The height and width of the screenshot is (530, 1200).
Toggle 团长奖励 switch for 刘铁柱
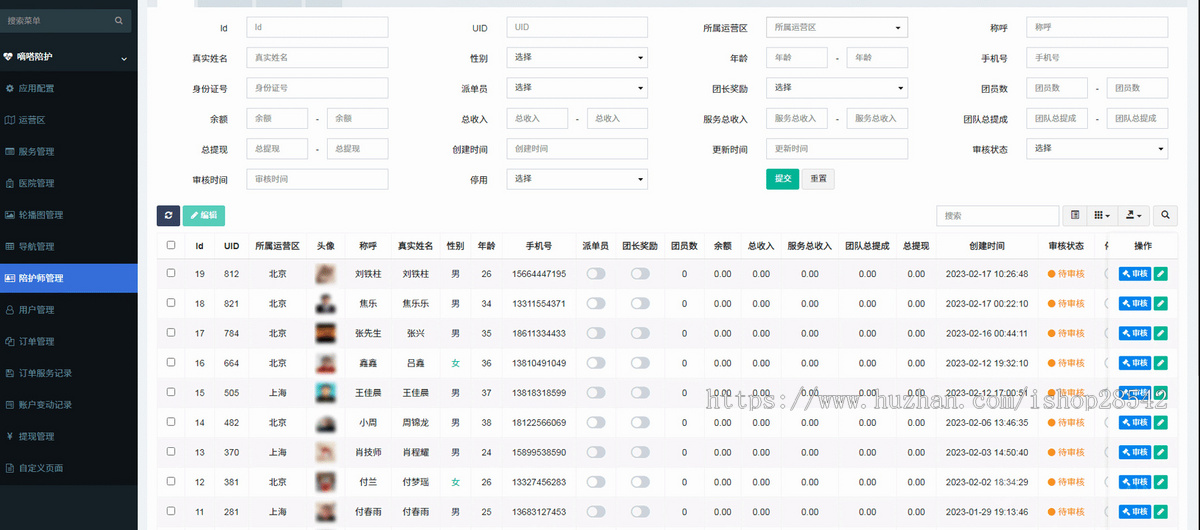pos(640,273)
